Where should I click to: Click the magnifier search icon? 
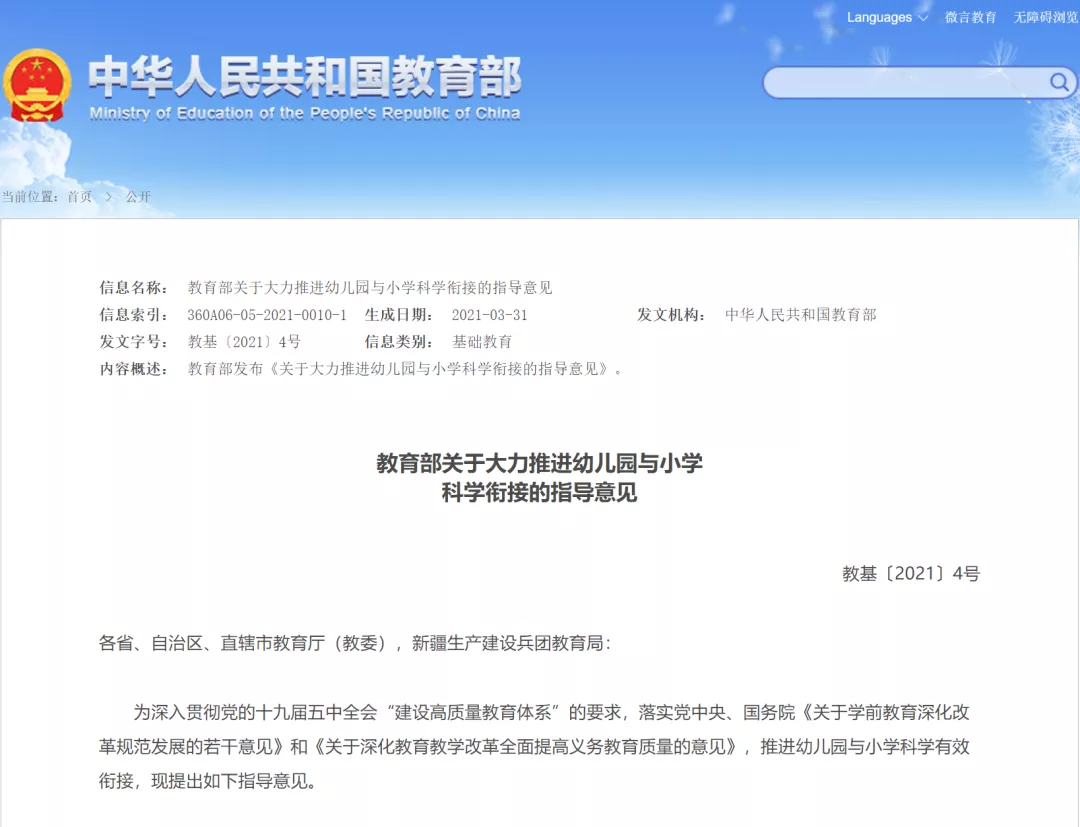pos(1058,82)
